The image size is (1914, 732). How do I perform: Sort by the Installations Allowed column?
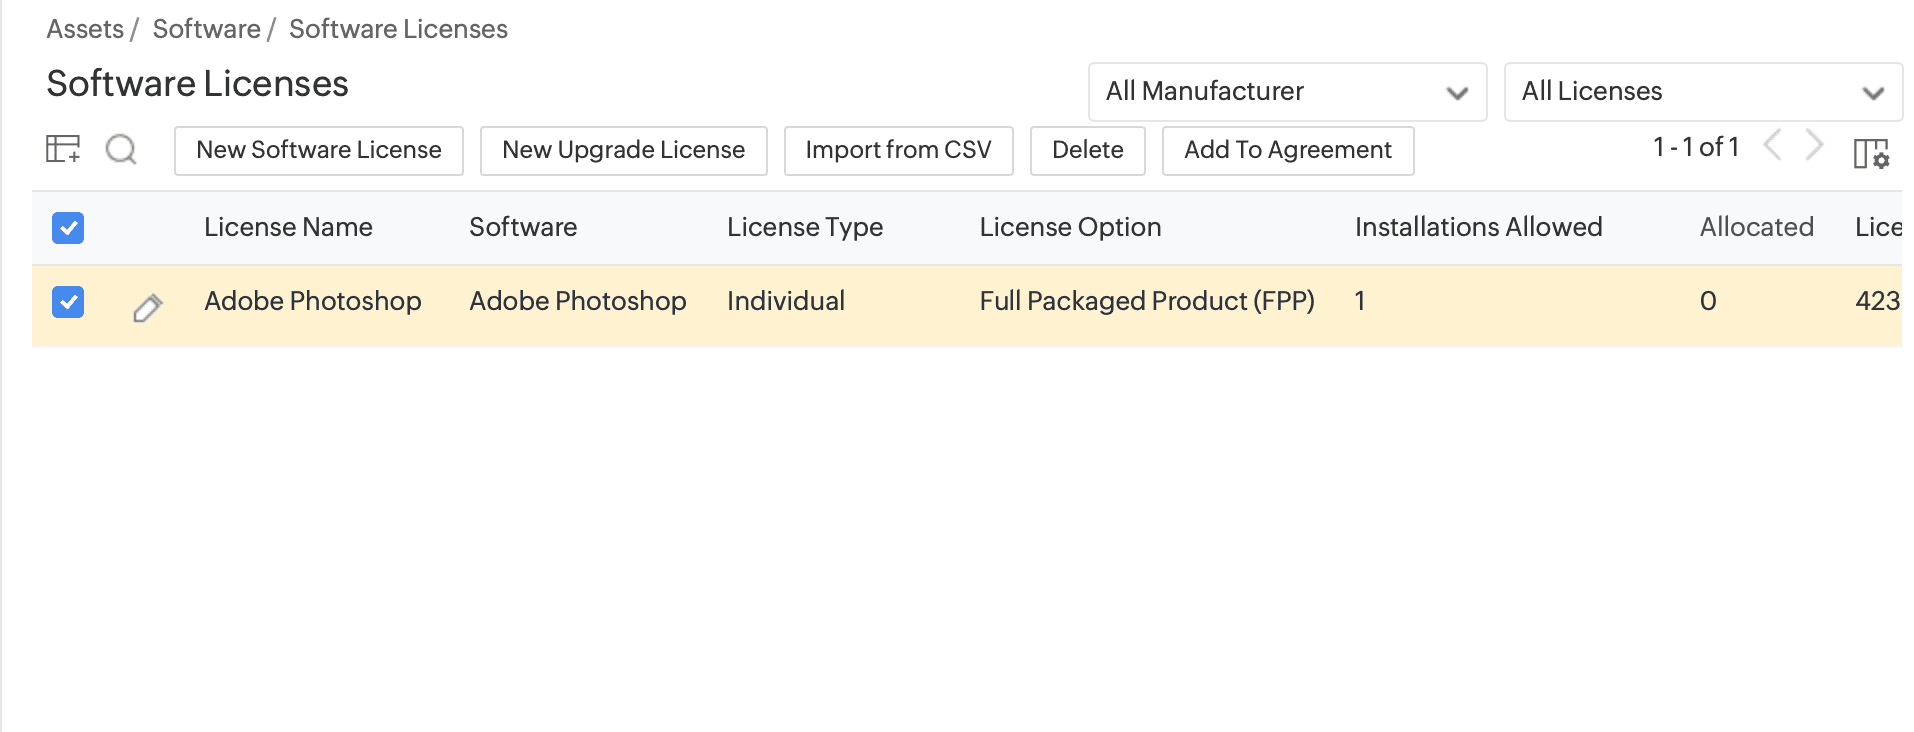click(x=1478, y=228)
